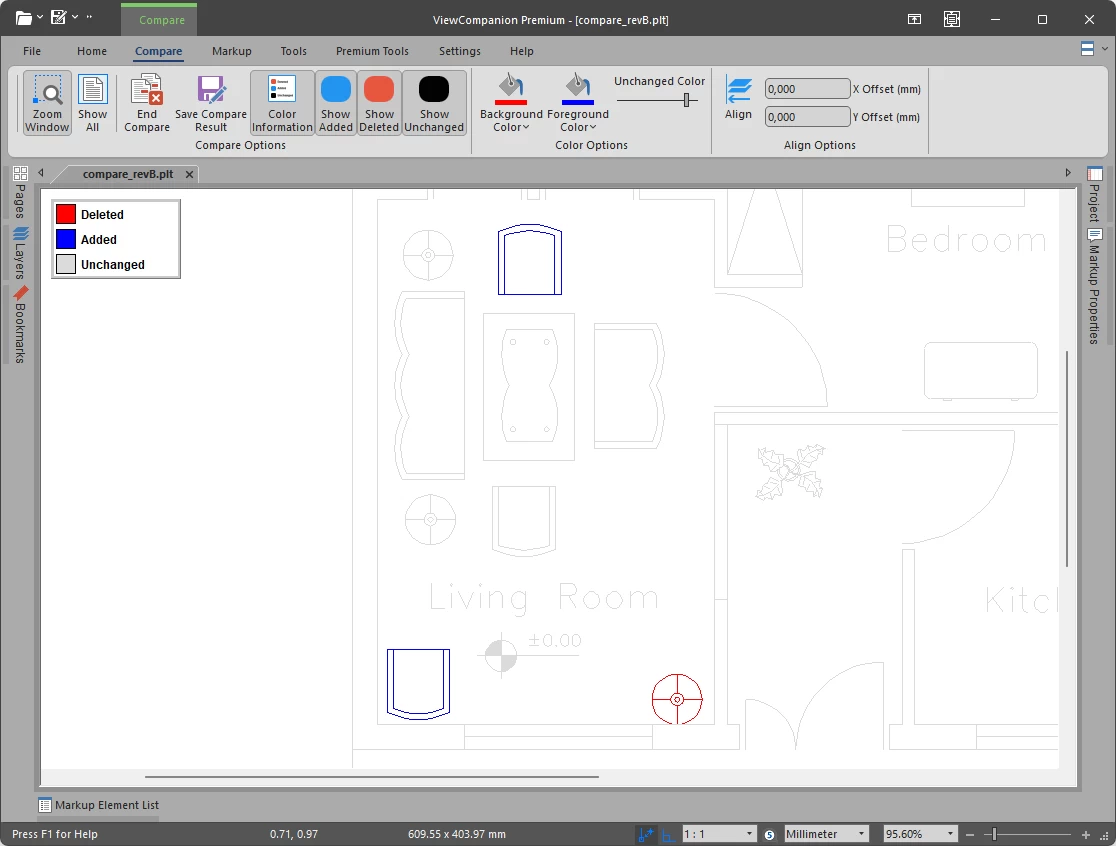Click the status bar zoom slider handle
1116x846 pixels.
(x=994, y=835)
